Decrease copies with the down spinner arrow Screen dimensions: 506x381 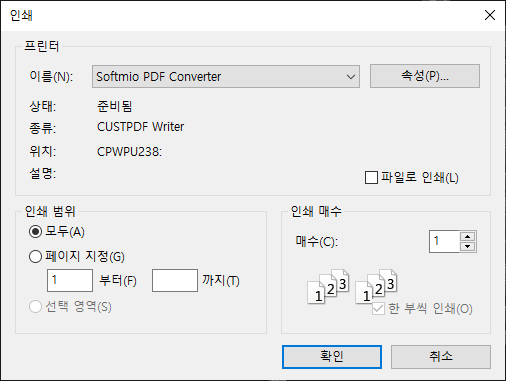point(468,246)
